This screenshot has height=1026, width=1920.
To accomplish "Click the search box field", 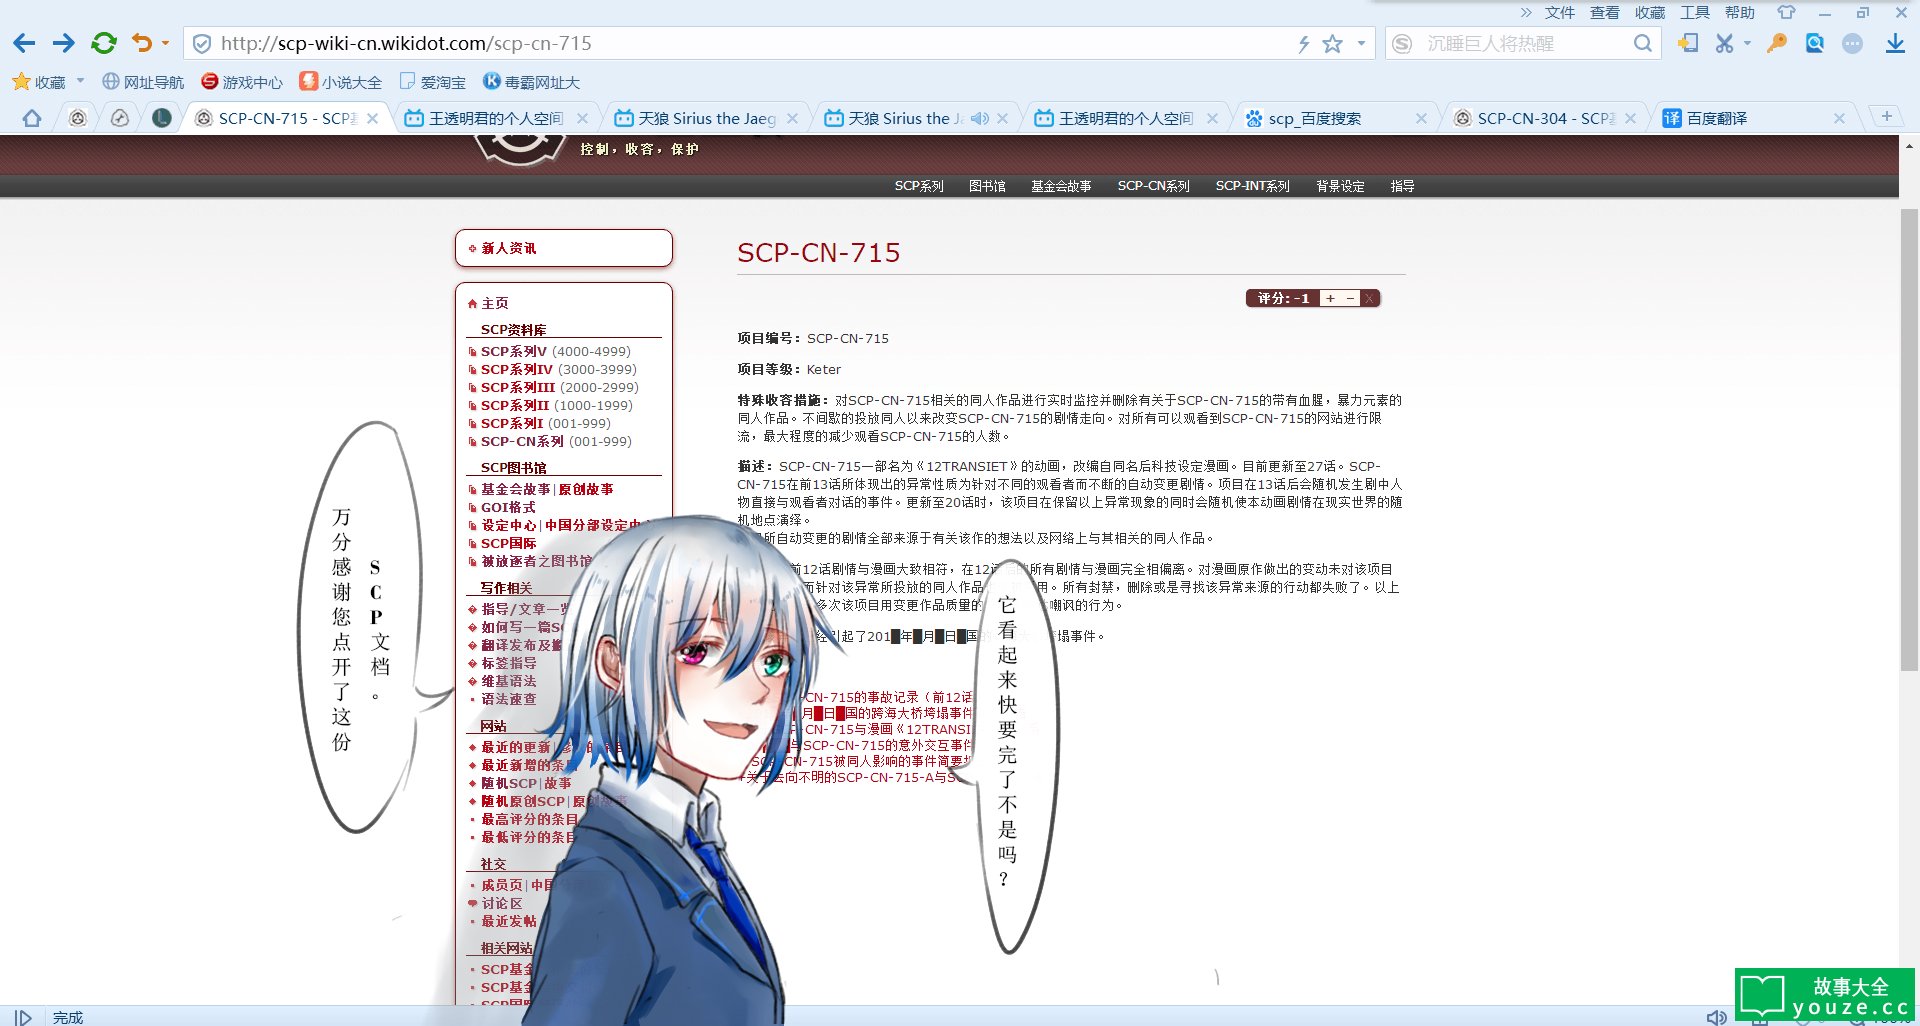I will click(1523, 44).
